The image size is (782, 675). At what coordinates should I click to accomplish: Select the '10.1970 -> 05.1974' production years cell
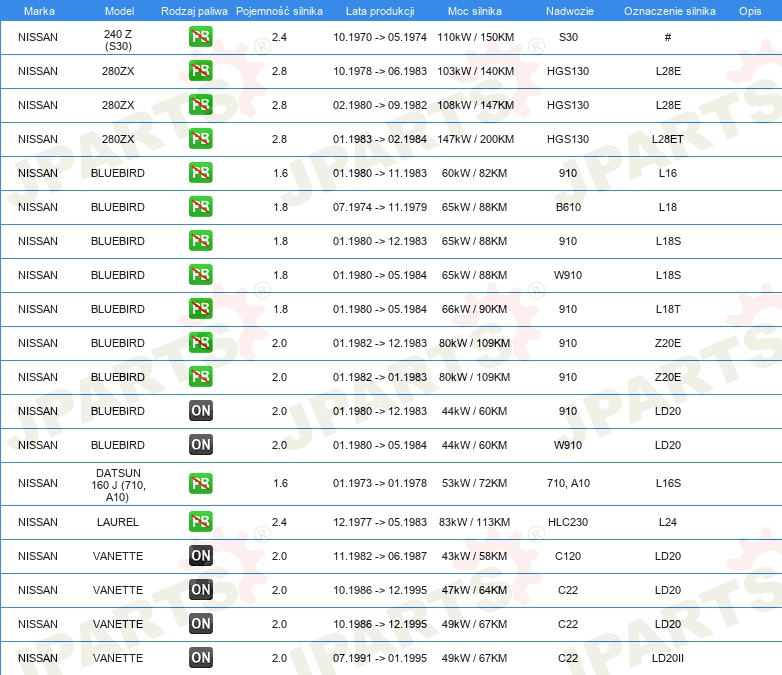click(380, 37)
